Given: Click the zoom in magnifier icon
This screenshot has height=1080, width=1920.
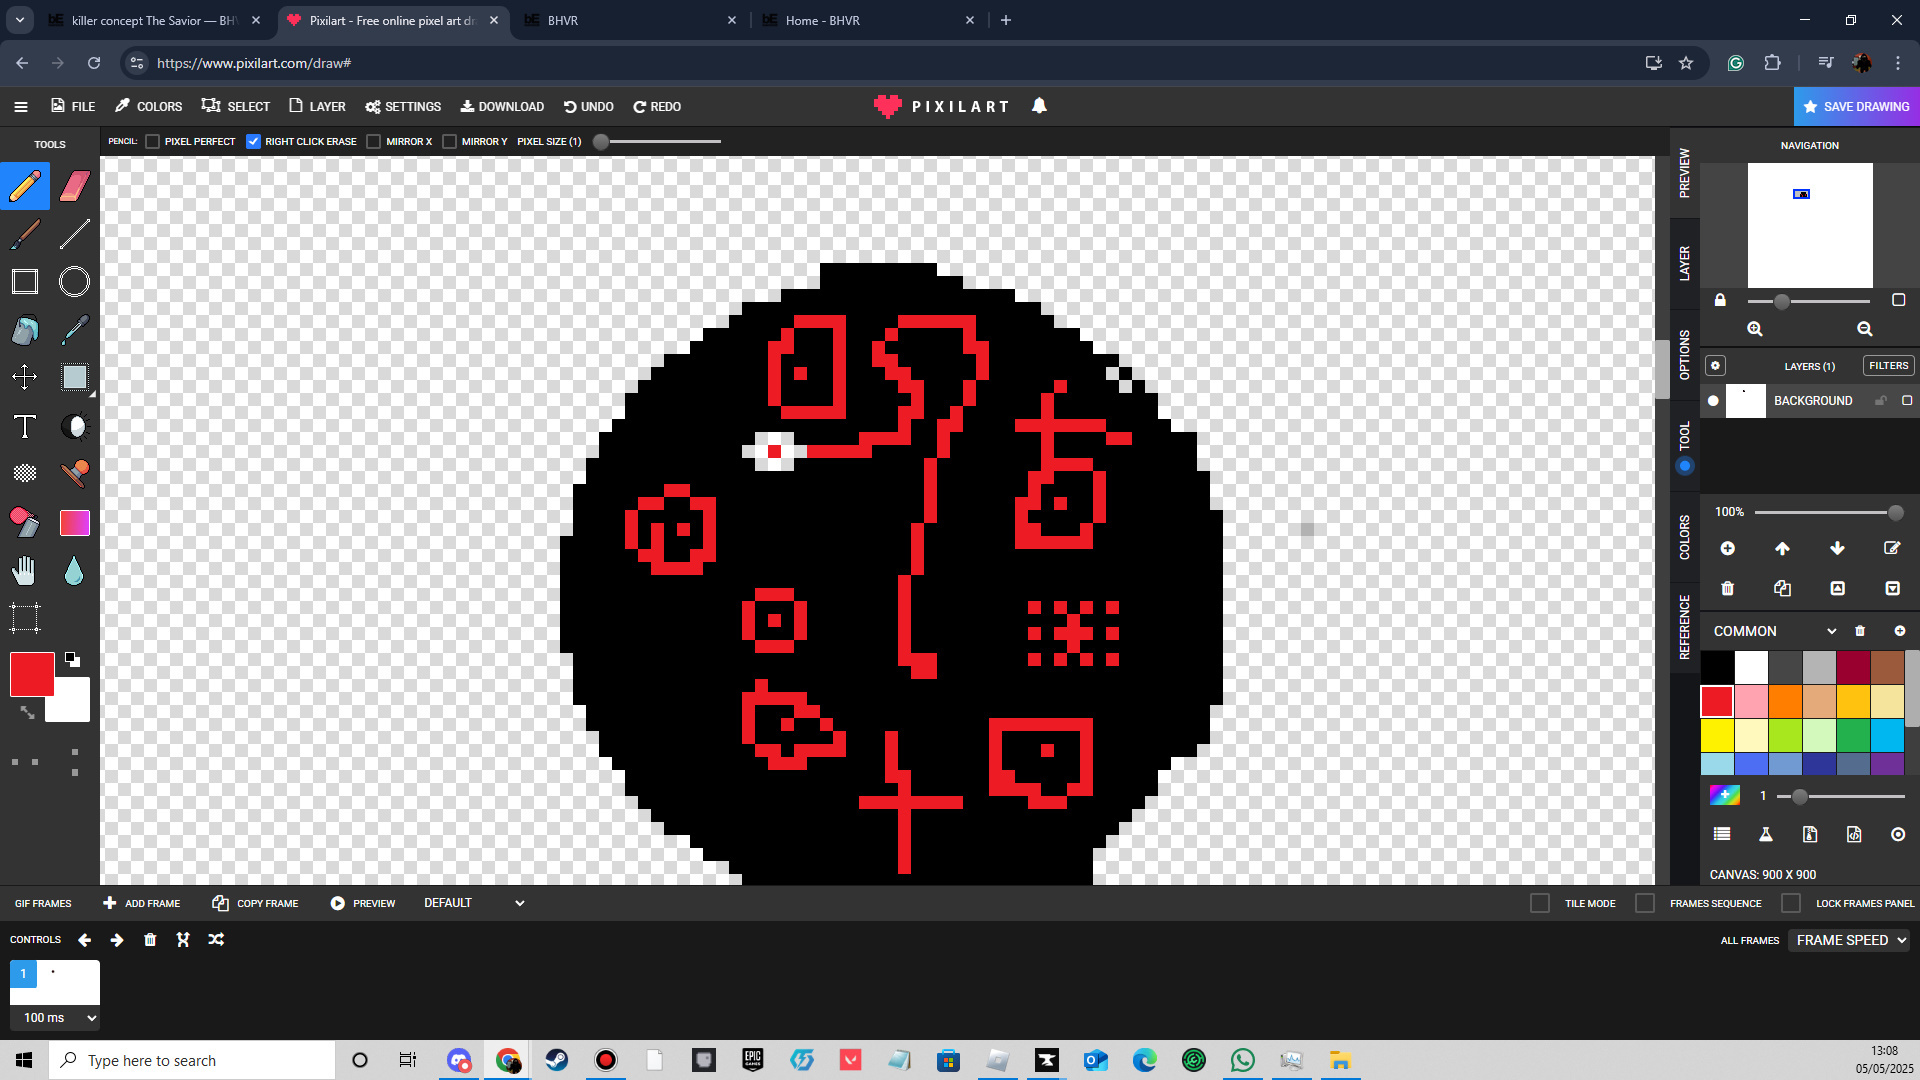Looking at the screenshot, I should pyautogui.click(x=1755, y=329).
